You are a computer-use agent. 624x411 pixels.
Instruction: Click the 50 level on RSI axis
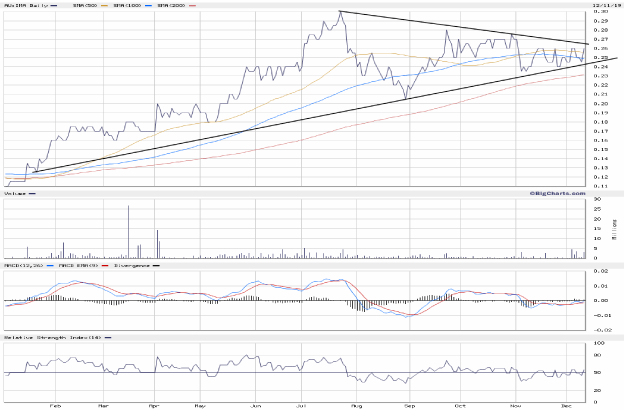(x=598, y=373)
